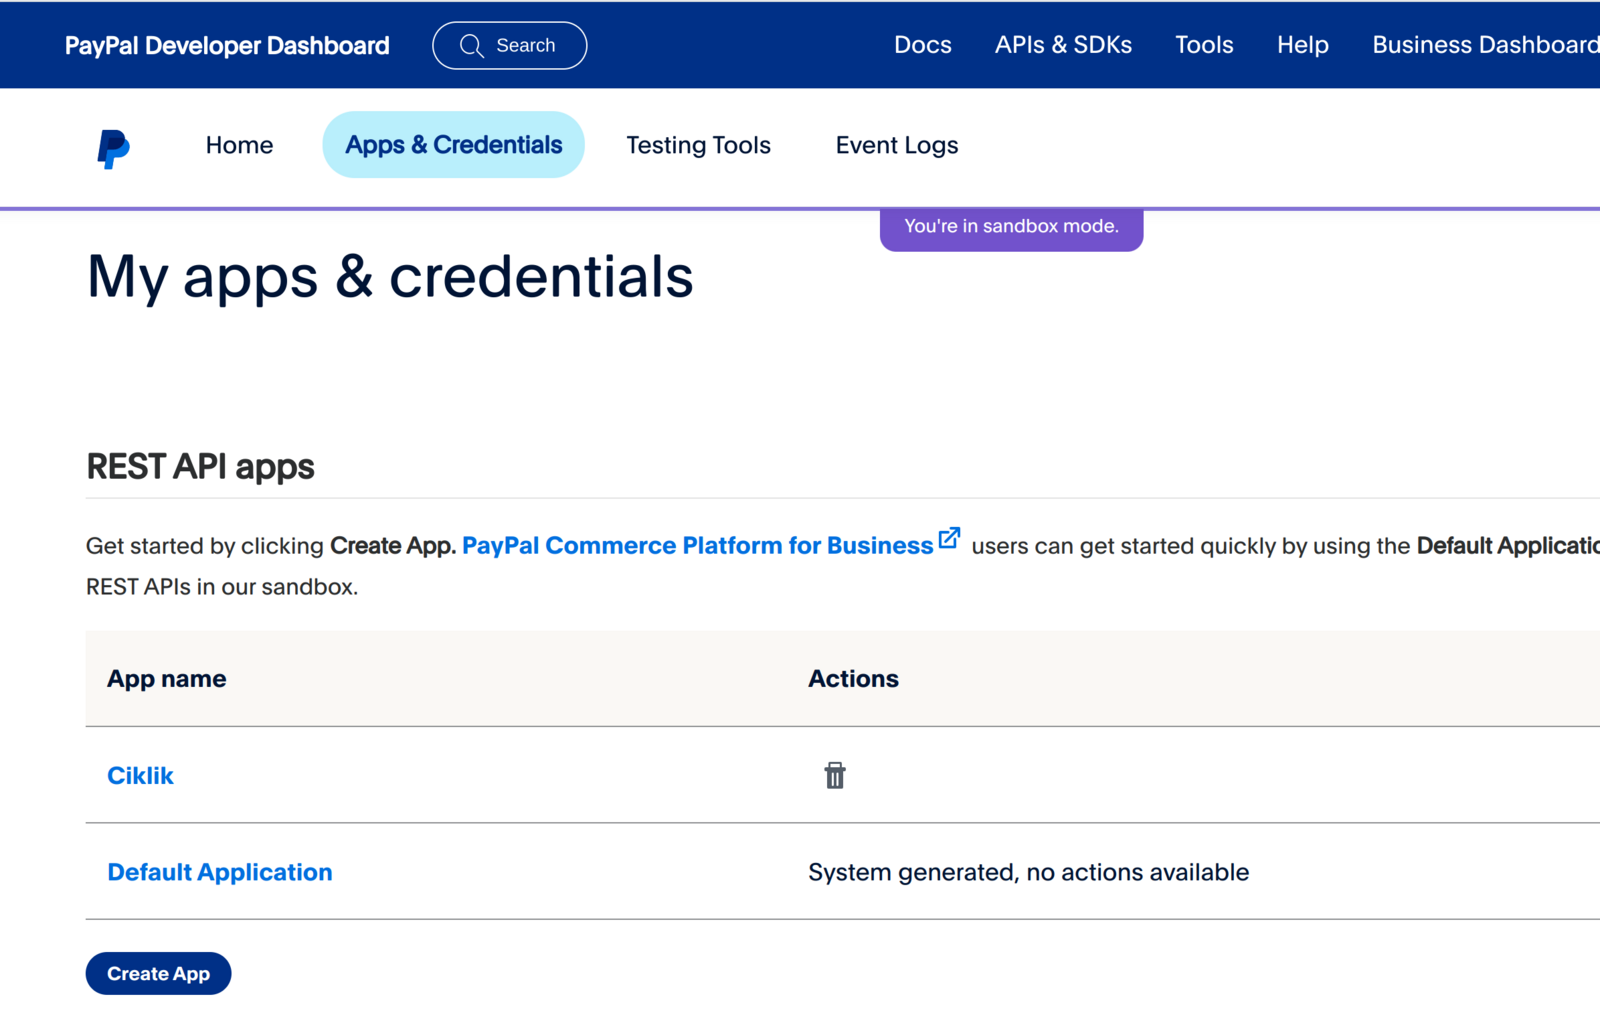The image size is (1600, 1025).
Task: Open the Docs menu
Action: pyautogui.click(x=923, y=45)
